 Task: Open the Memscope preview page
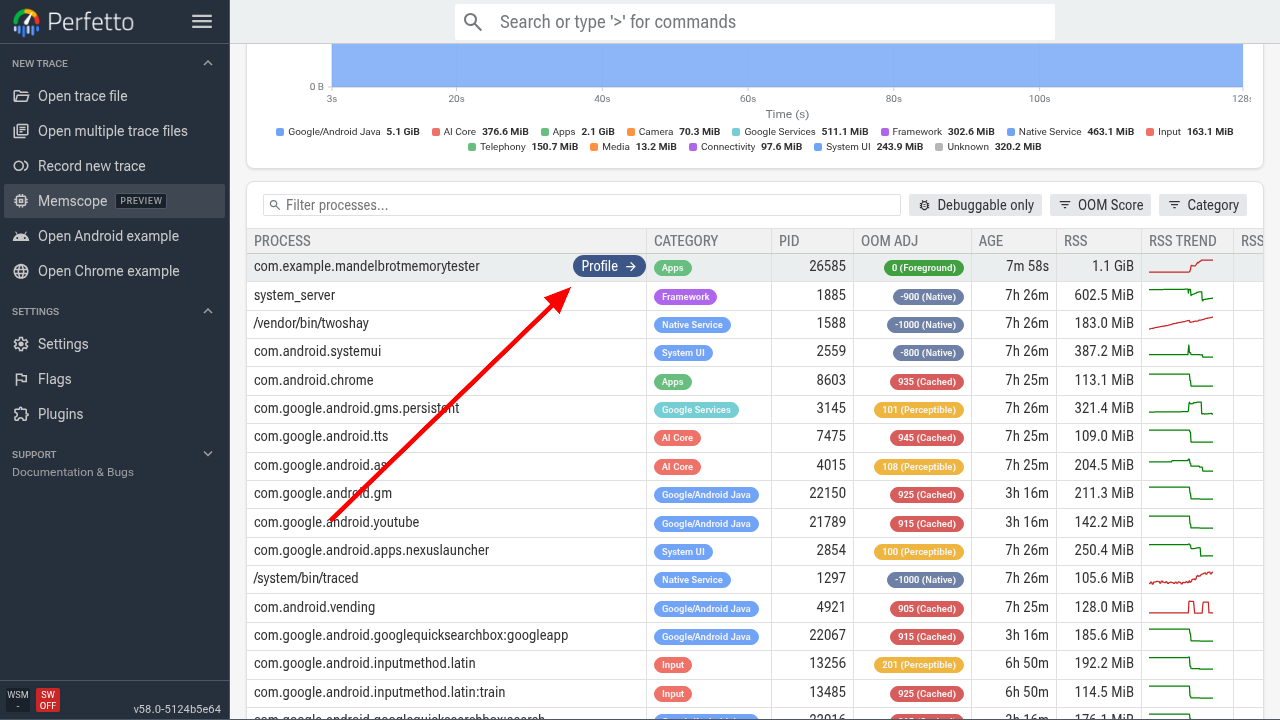click(x=114, y=201)
